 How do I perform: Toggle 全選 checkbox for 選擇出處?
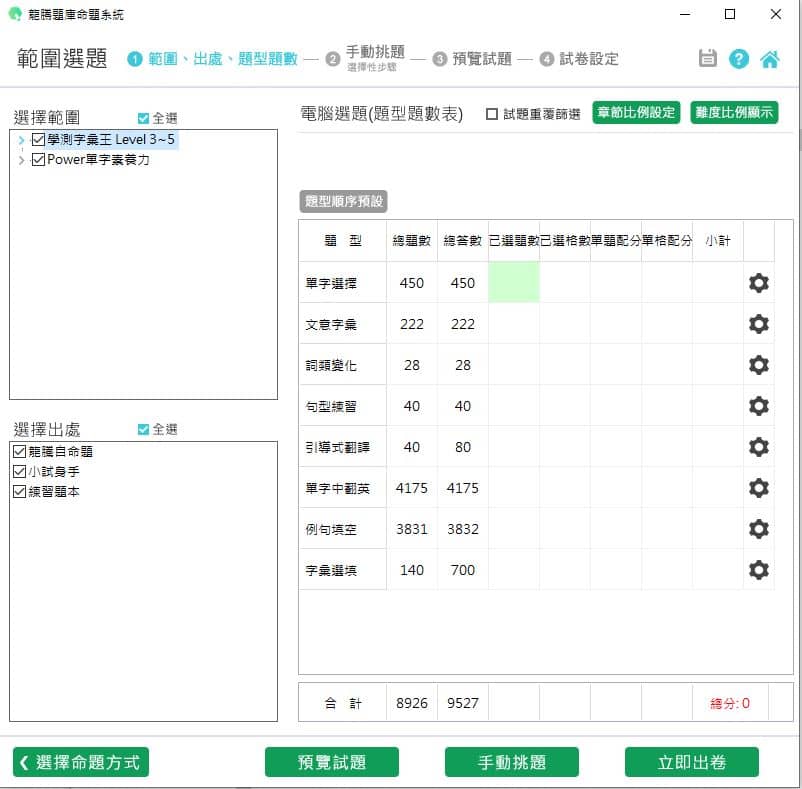point(143,430)
